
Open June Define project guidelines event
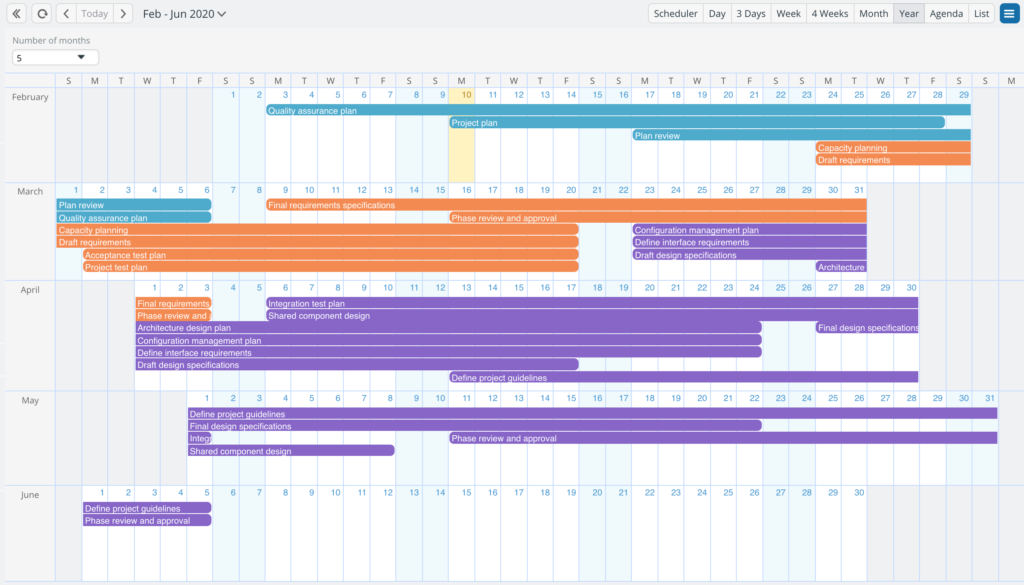coord(147,508)
